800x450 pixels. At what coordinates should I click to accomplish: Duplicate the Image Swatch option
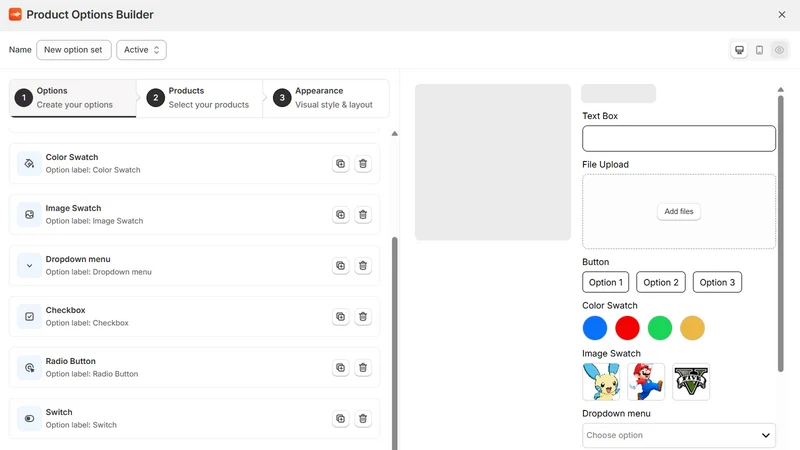[340, 215]
